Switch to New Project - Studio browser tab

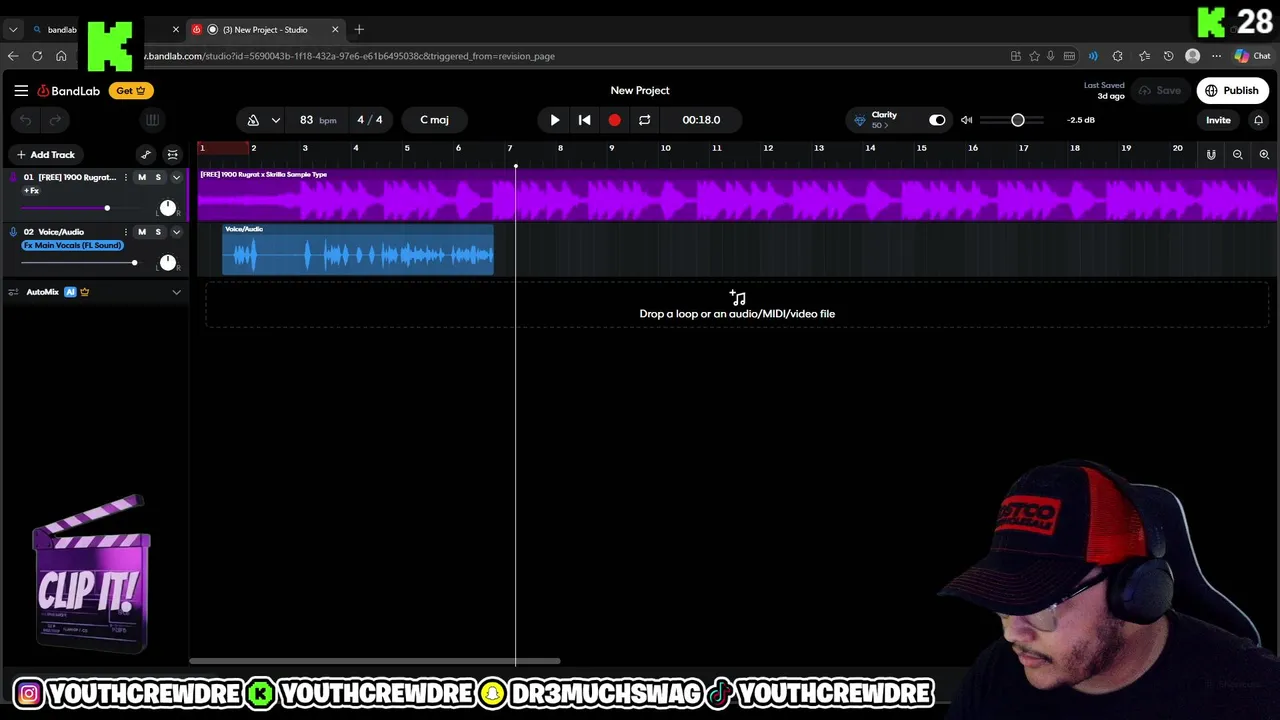tap(265, 30)
